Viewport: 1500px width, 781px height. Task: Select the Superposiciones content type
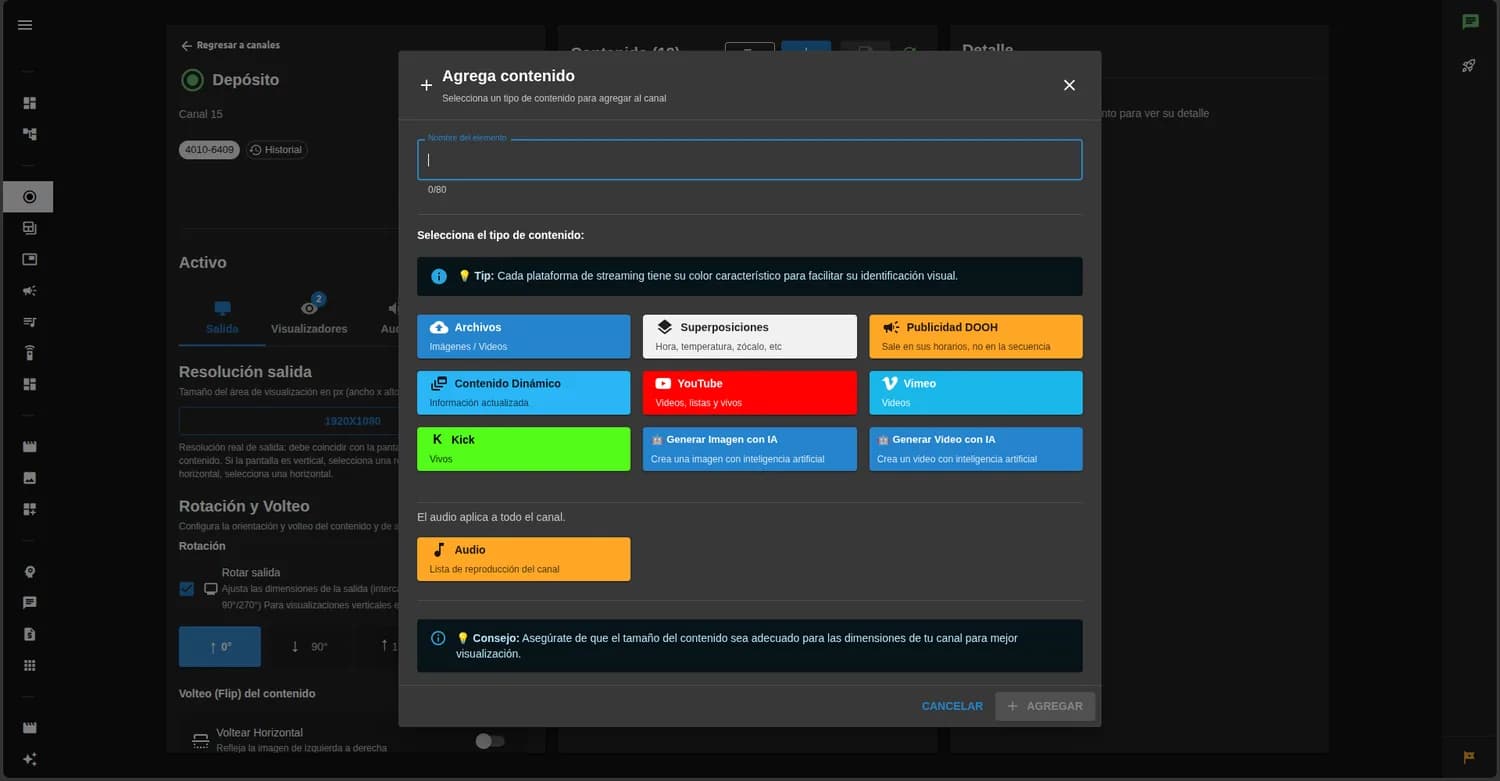pos(750,336)
